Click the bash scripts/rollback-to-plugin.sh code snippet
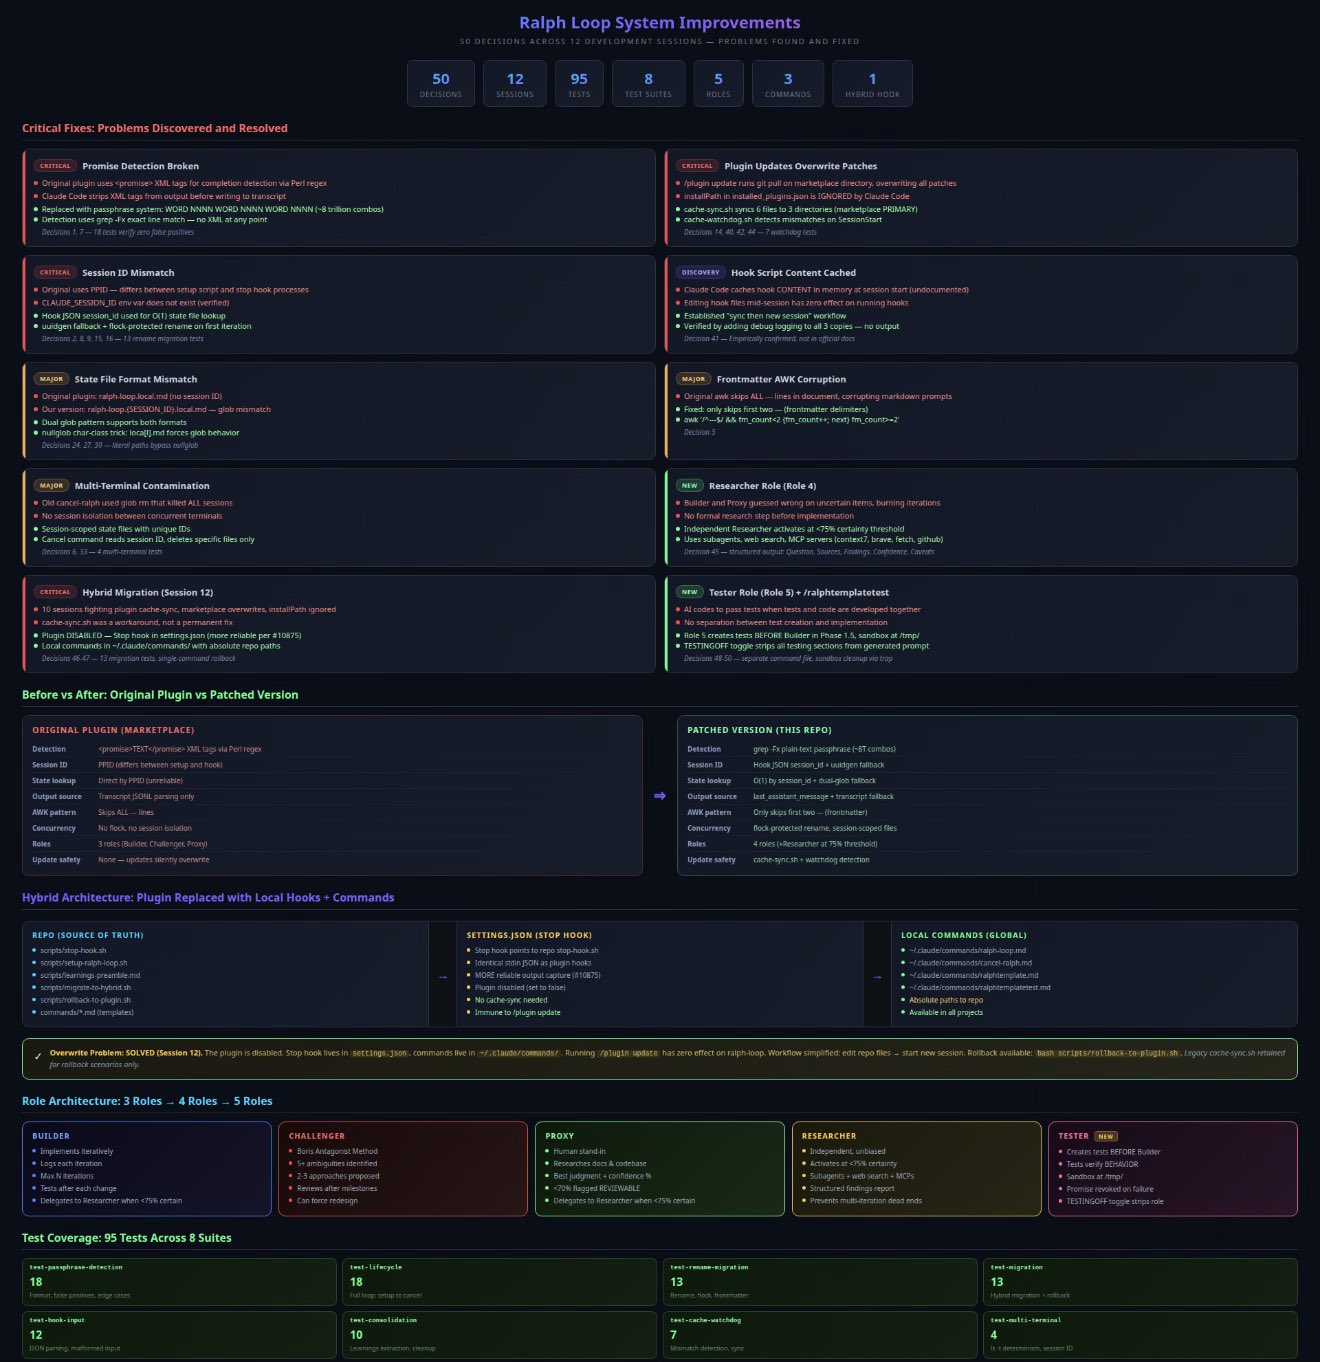Screen dimensions: 1320x1362 click(1107, 1053)
